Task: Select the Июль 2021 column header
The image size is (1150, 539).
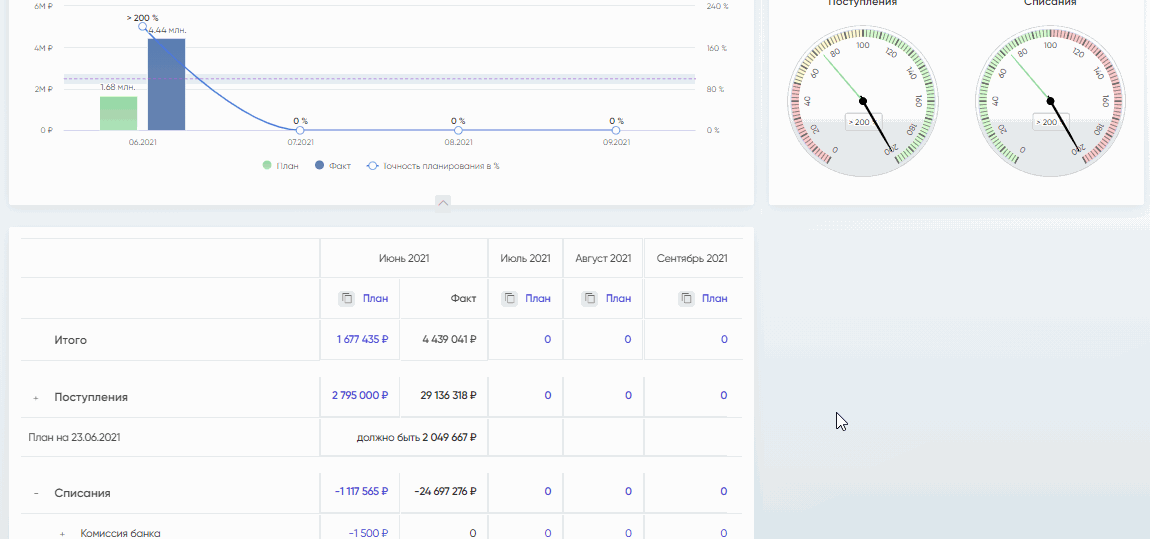Action: pos(525,258)
